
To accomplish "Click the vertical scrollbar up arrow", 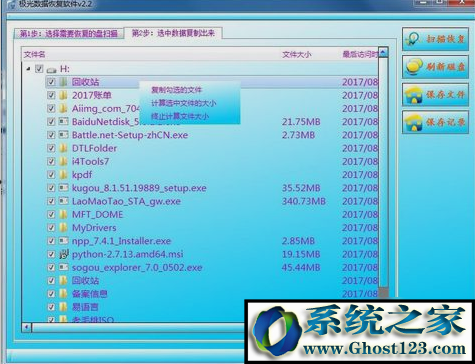I will [x=383, y=52].
